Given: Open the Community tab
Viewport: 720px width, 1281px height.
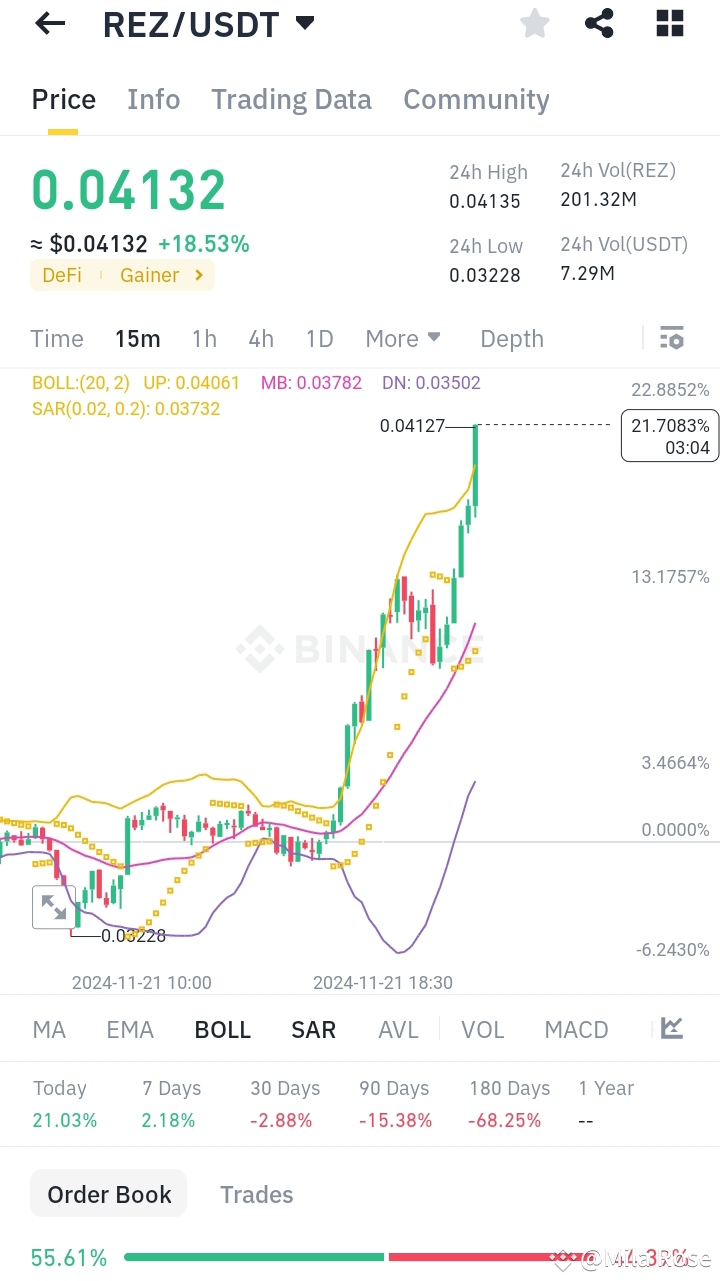Looking at the screenshot, I should click(476, 99).
